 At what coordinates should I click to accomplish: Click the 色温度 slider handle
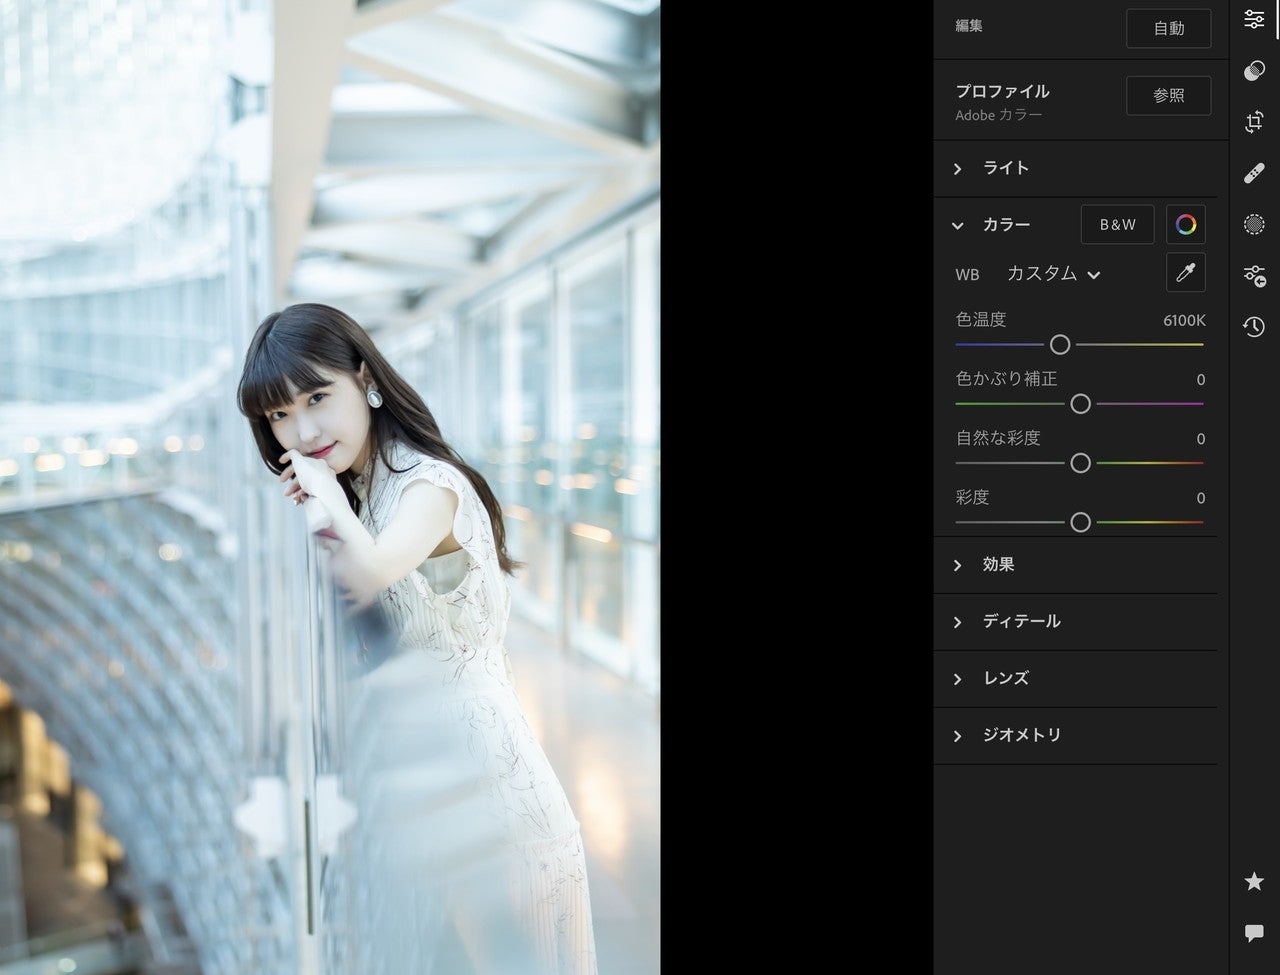1060,345
